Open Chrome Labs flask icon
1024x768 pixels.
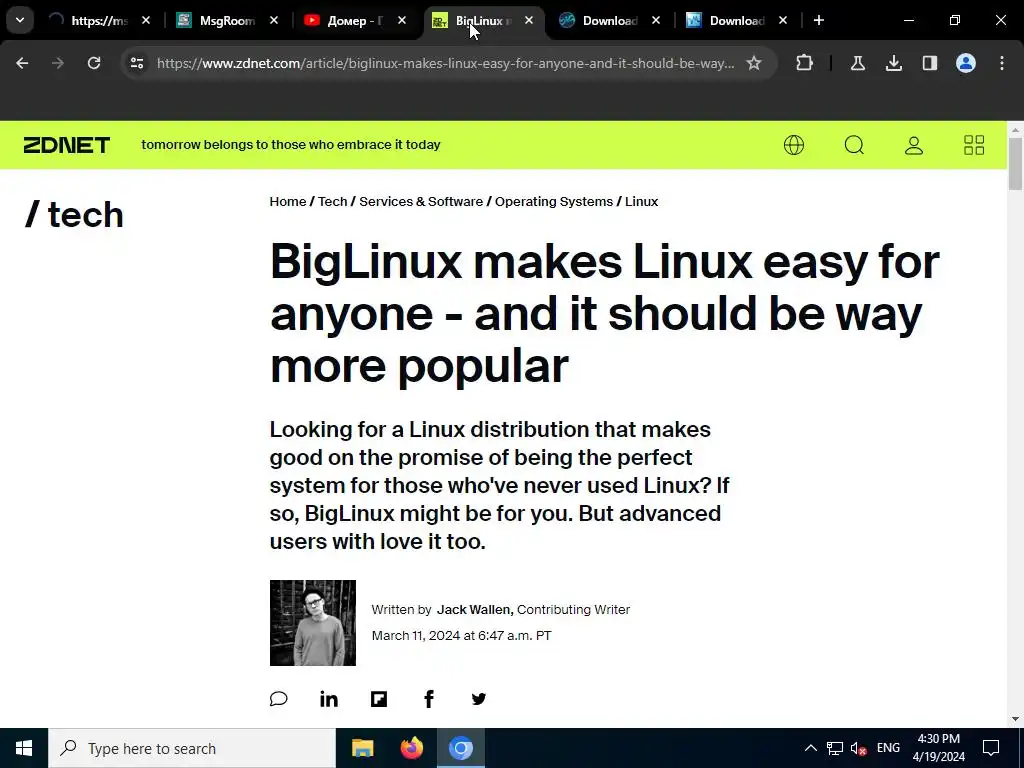(x=857, y=63)
